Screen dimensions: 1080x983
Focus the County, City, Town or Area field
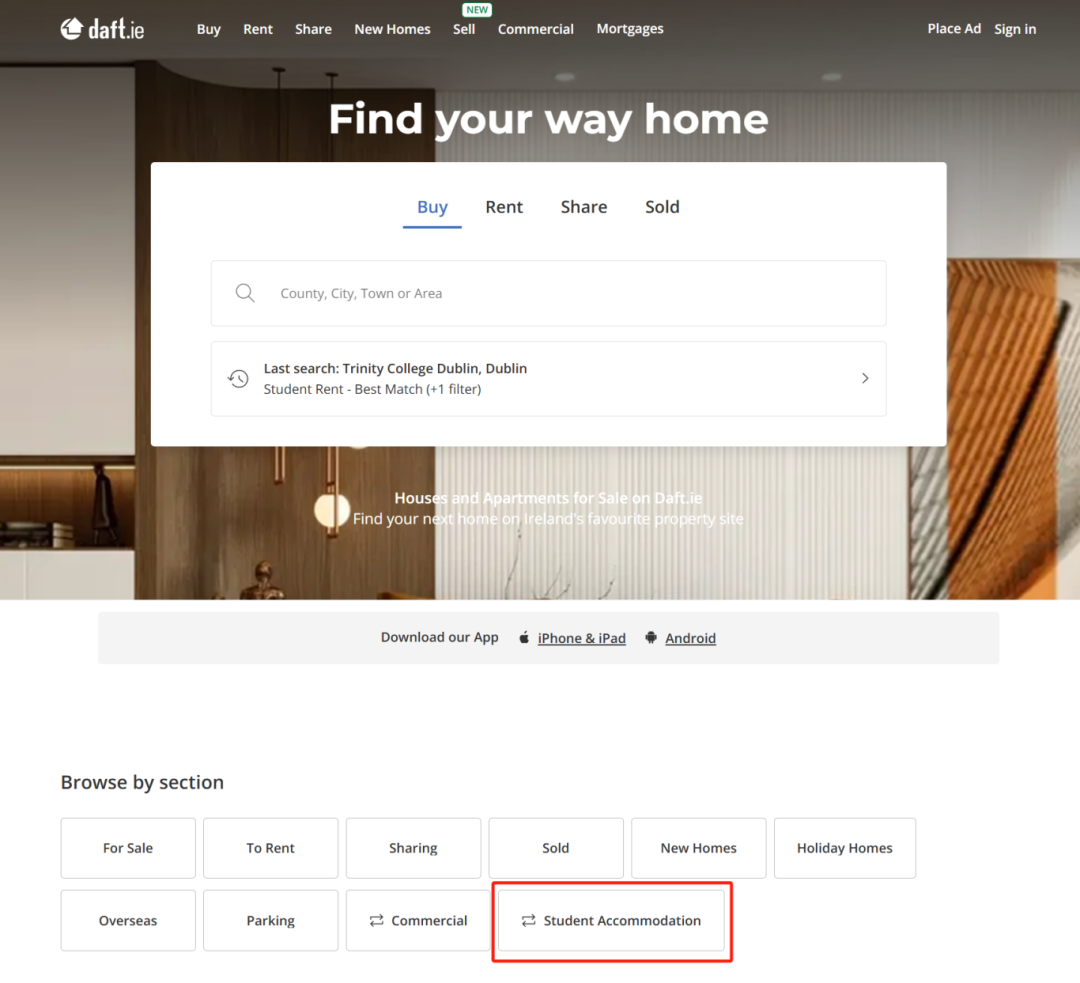(548, 293)
